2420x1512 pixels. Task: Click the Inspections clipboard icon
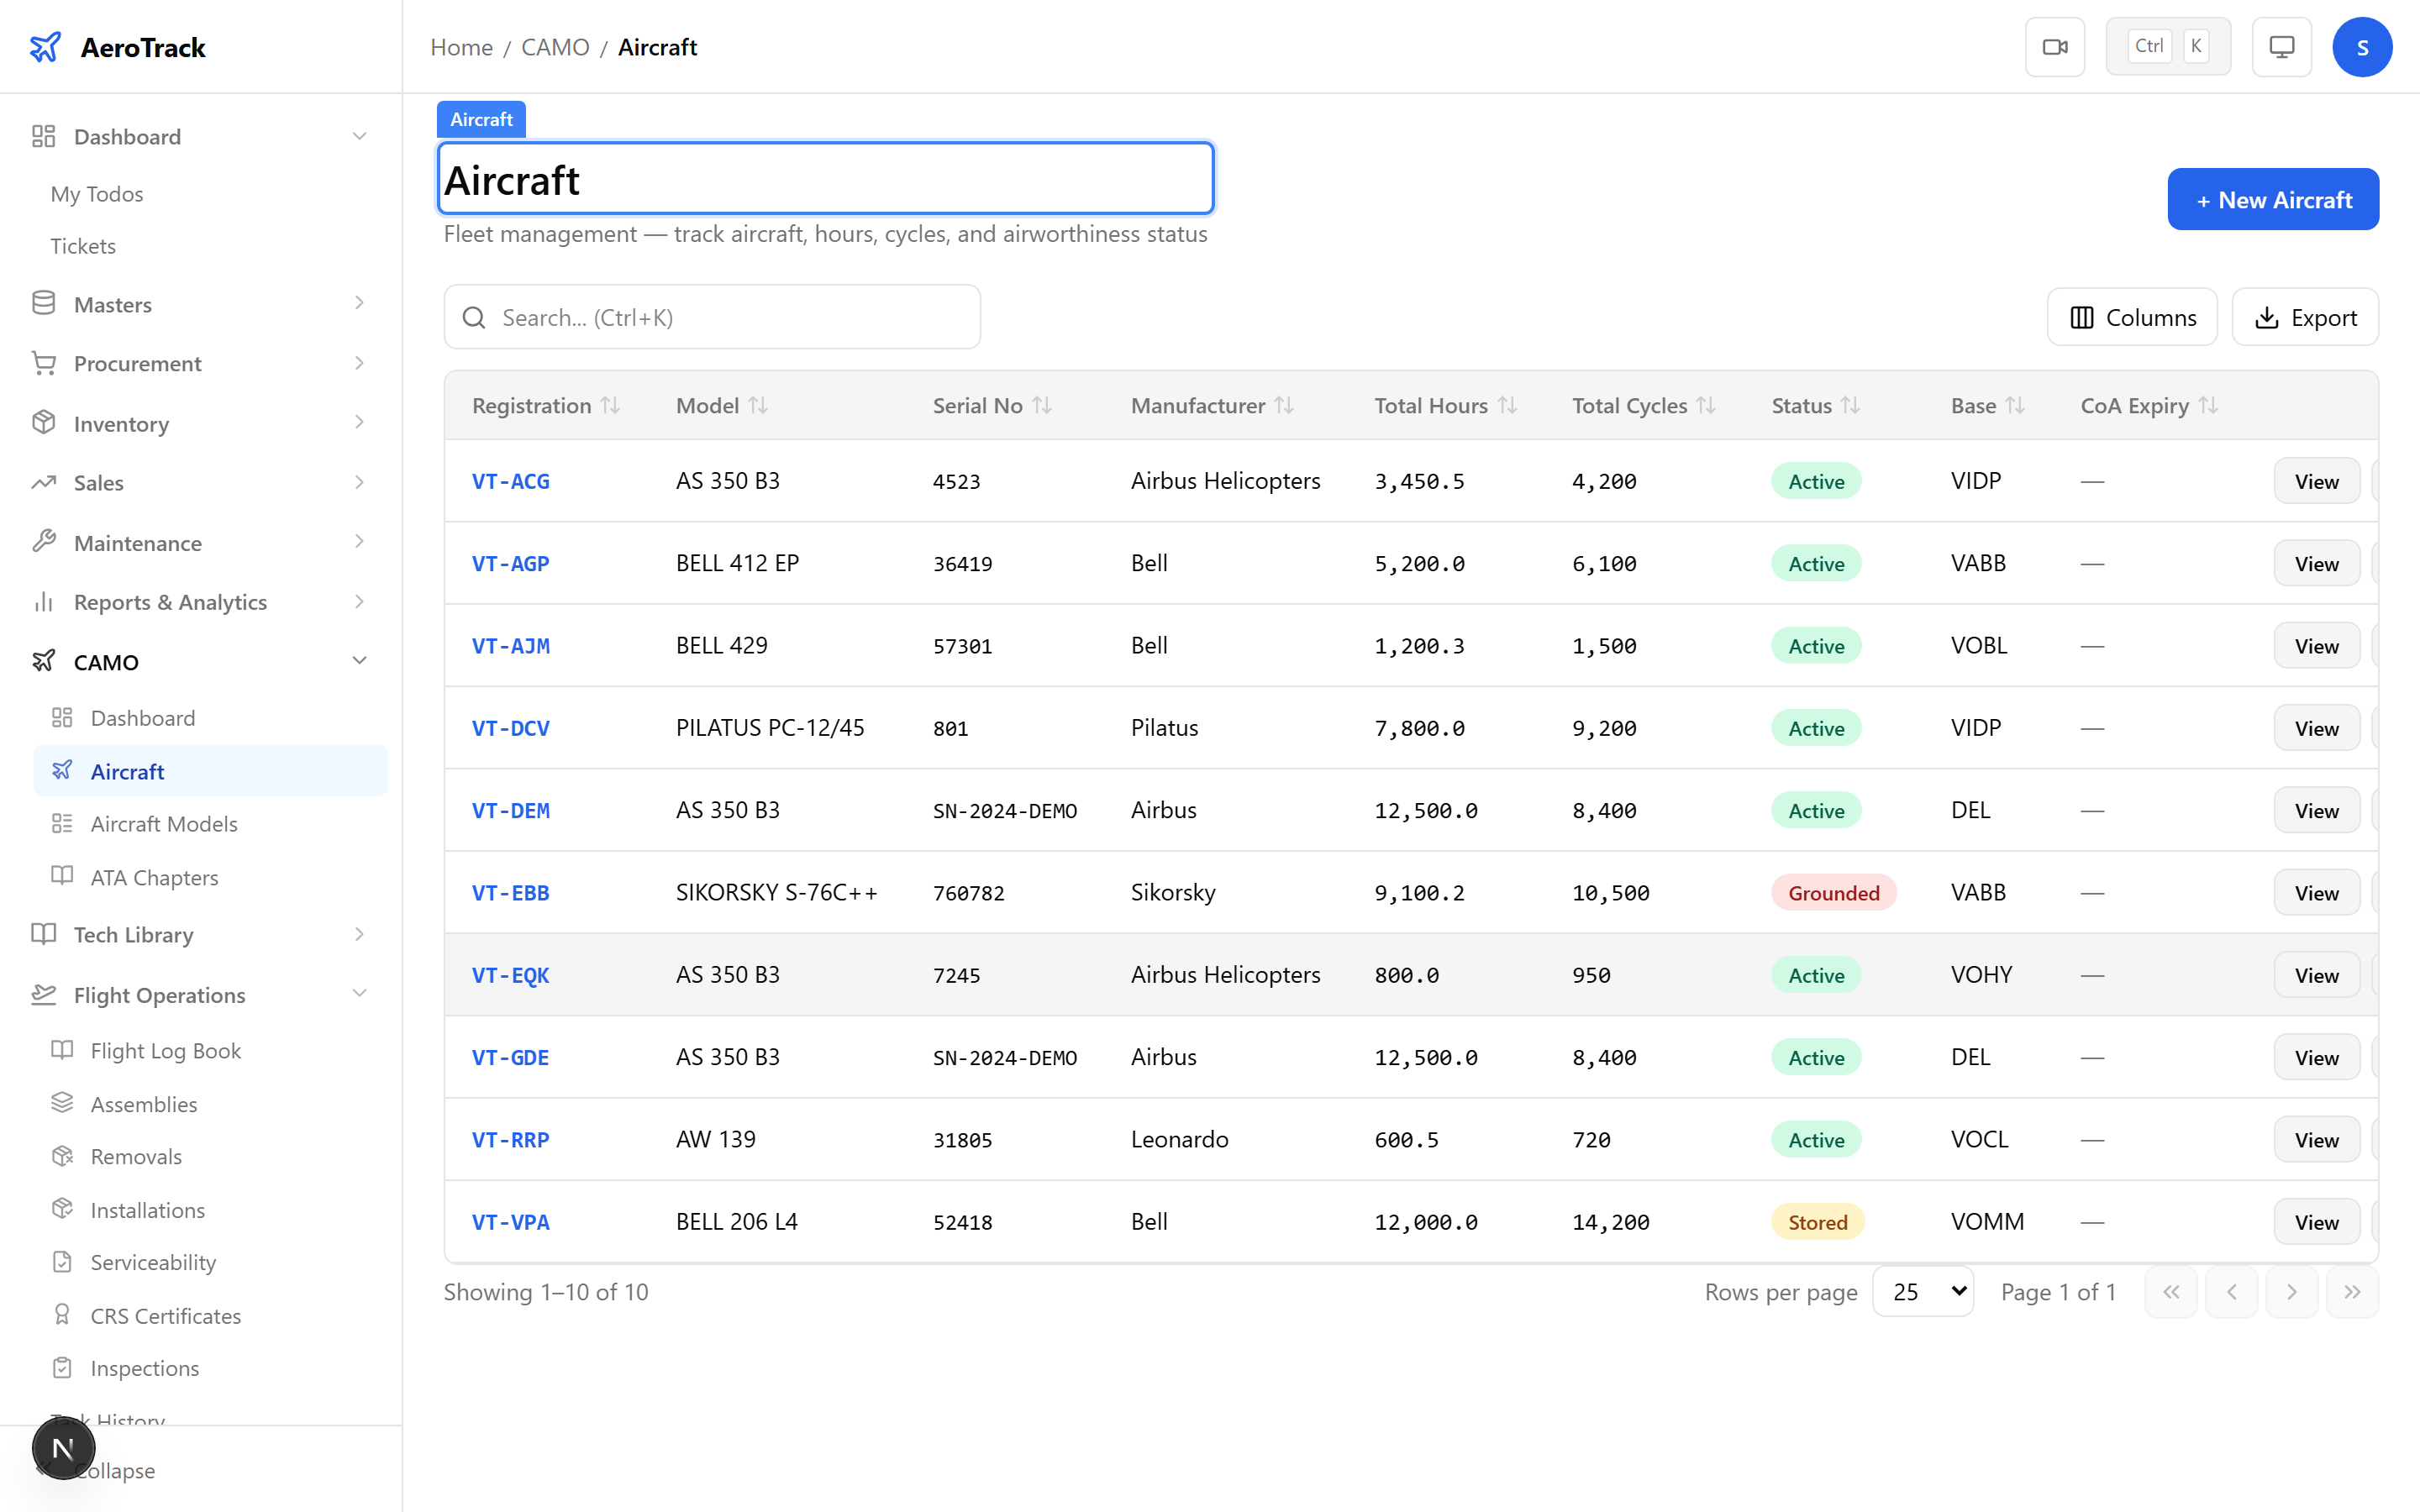(x=62, y=1367)
